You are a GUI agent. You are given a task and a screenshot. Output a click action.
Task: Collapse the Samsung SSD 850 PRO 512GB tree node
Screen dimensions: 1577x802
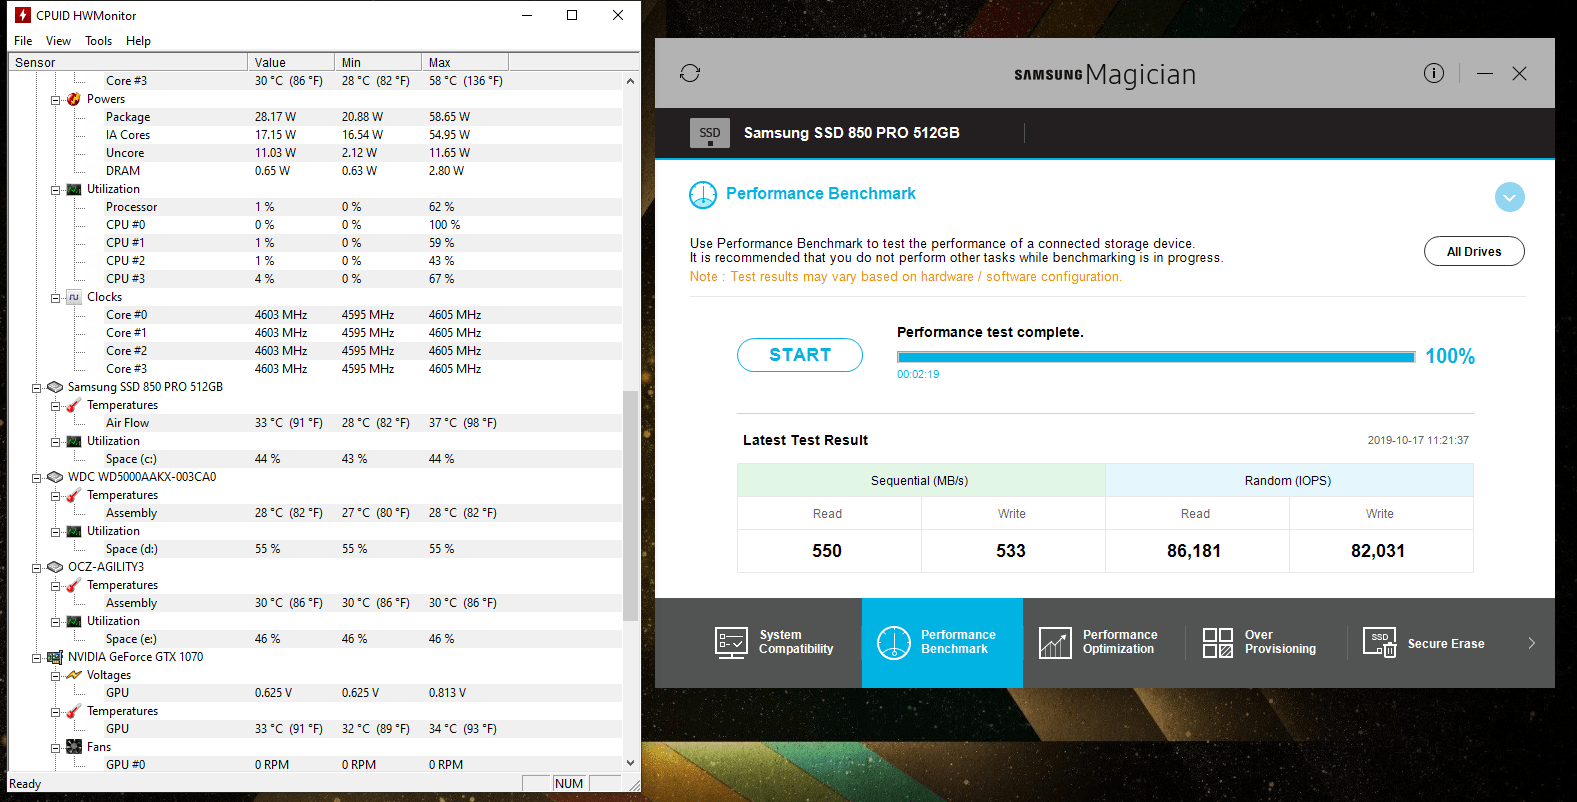tap(37, 388)
